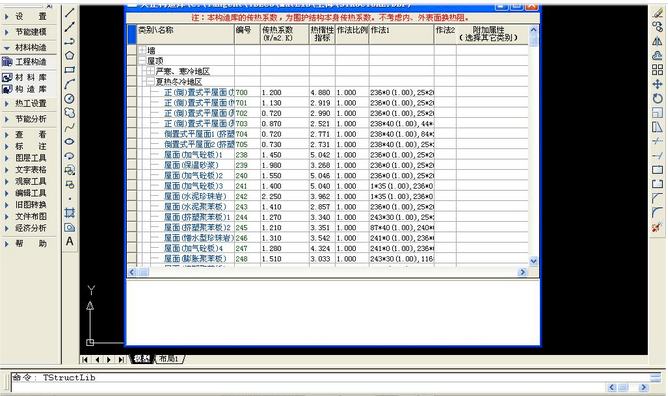The image size is (668, 396).
Task: Select the Erase tool in Modify toolbar
Action: pos(657,13)
